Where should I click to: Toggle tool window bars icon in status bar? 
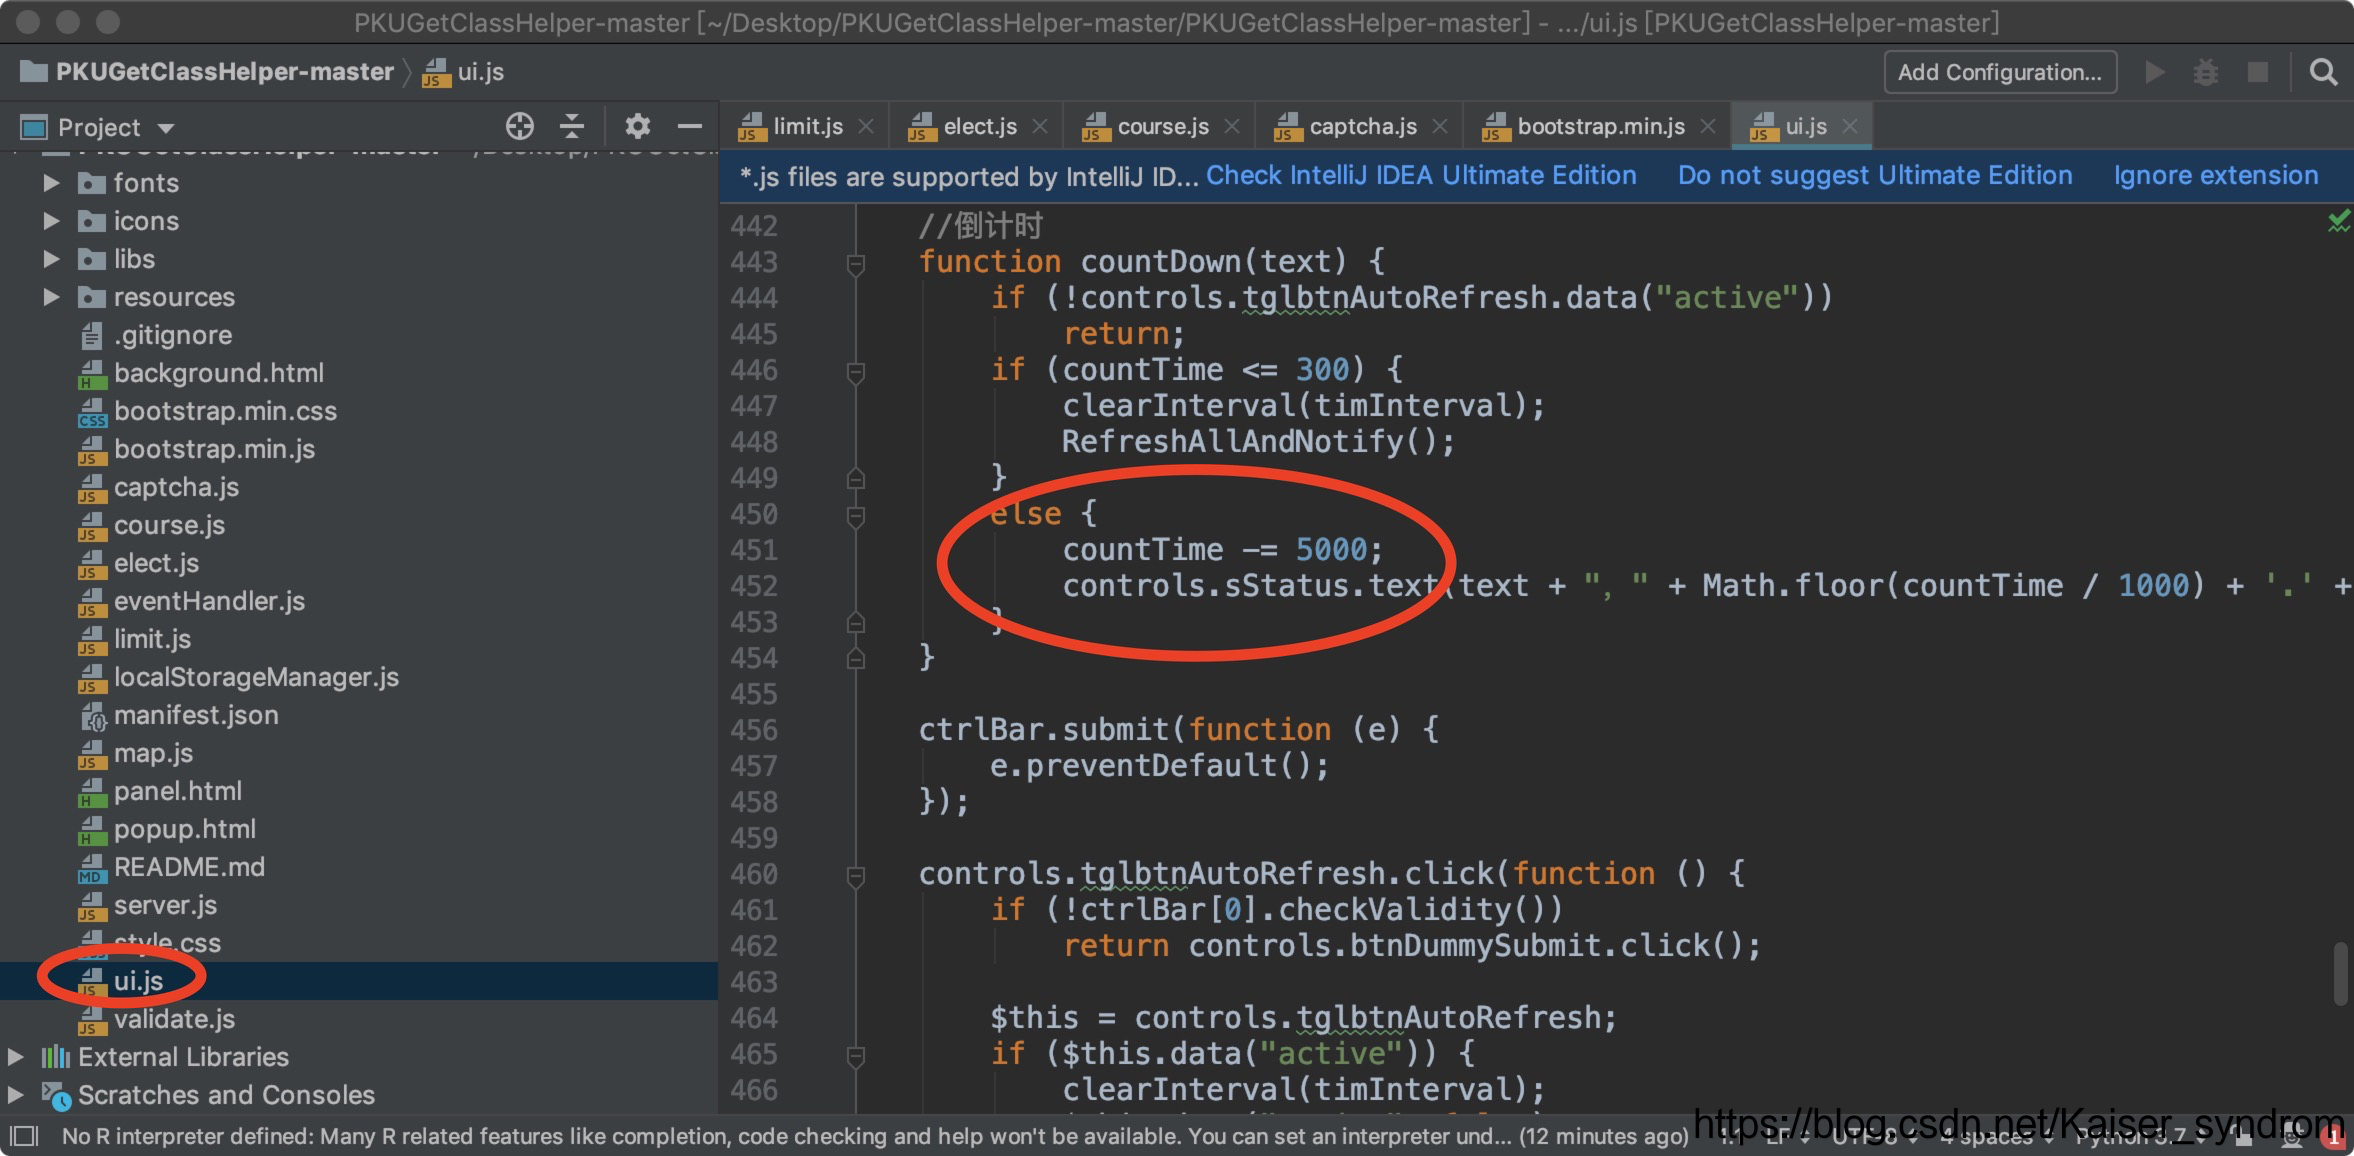pos(24,1136)
